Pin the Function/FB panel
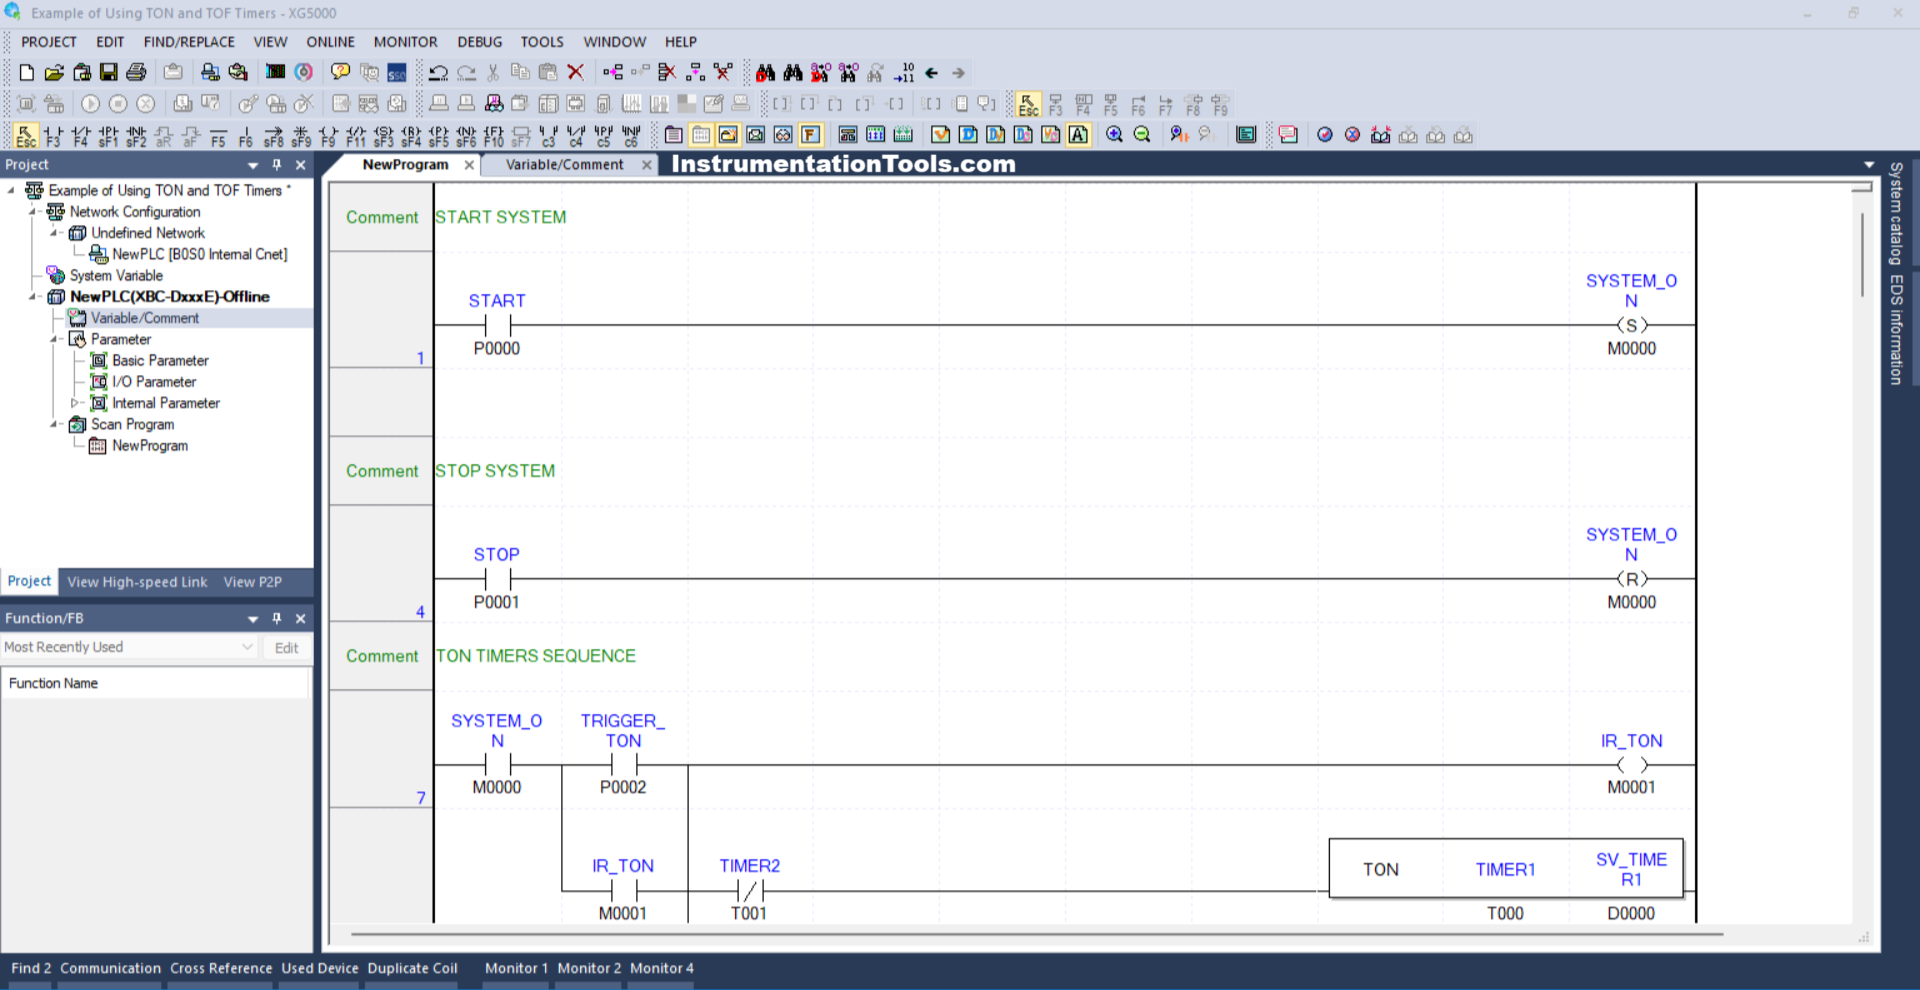1920x990 pixels. click(277, 619)
